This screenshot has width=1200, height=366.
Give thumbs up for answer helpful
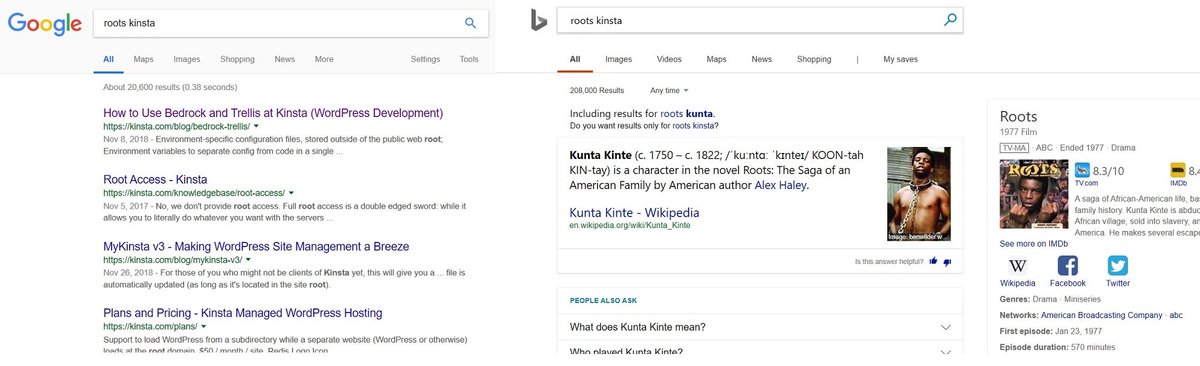click(933, 262)
